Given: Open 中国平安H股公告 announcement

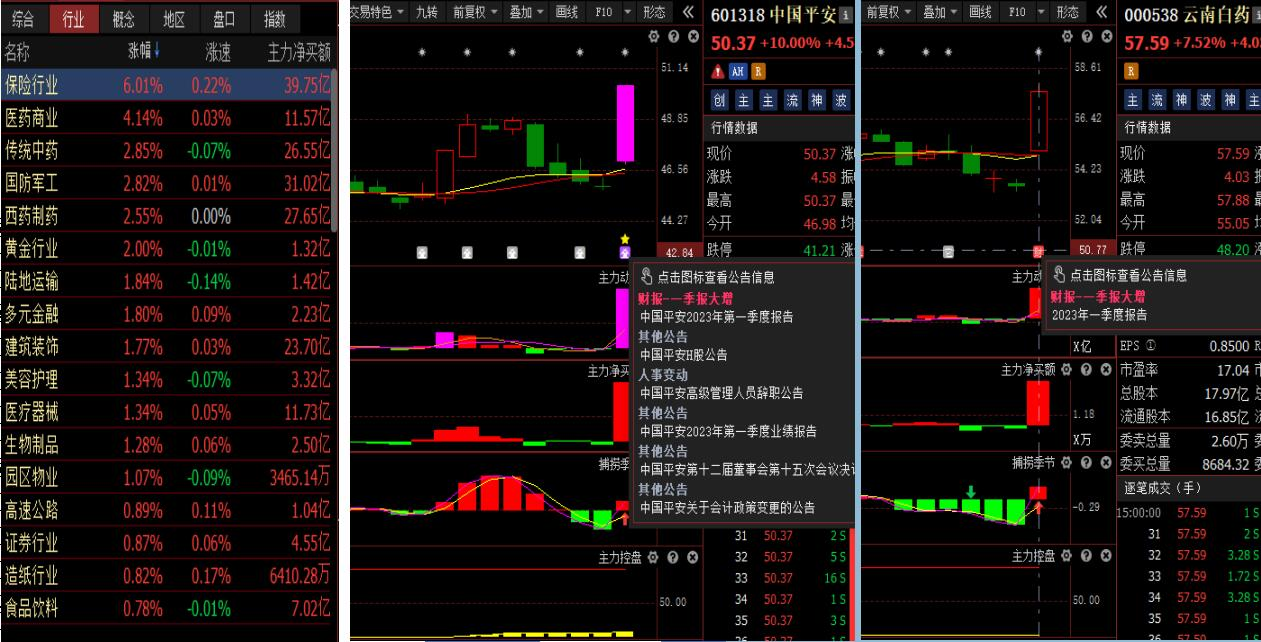Looking at the screenshot, I should [684, 354].
